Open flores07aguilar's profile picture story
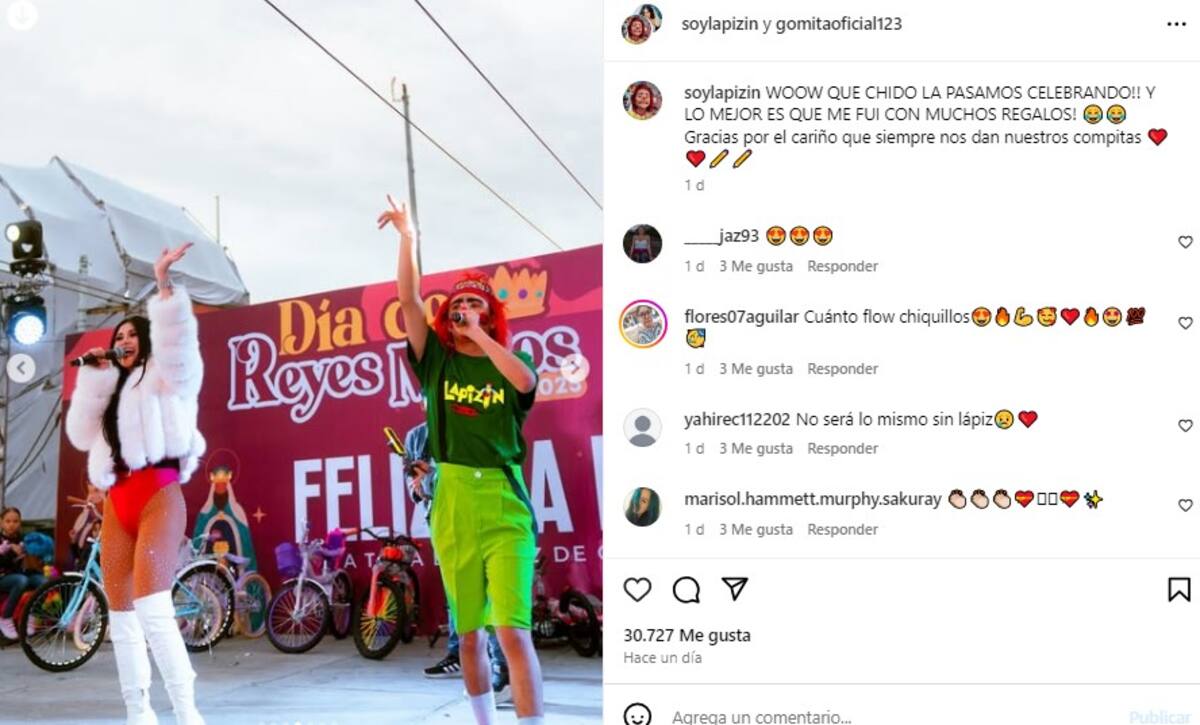 coord(643,323)
